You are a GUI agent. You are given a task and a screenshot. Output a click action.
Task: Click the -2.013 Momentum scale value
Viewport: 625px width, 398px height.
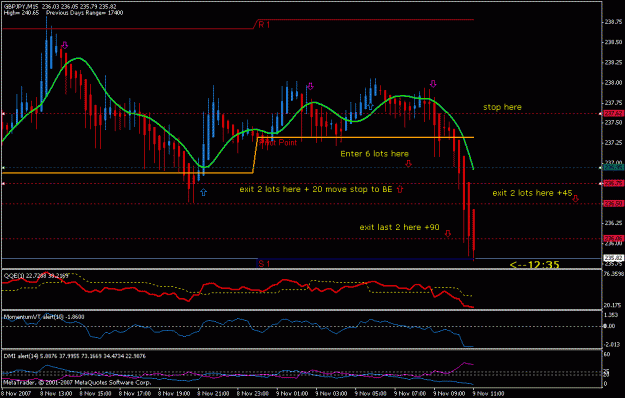pyautogui.click(x=612, y=345)
